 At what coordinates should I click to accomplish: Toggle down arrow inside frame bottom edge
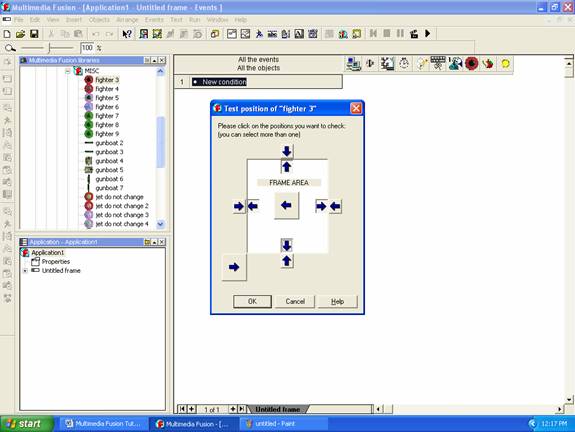(x=287, y=245)
